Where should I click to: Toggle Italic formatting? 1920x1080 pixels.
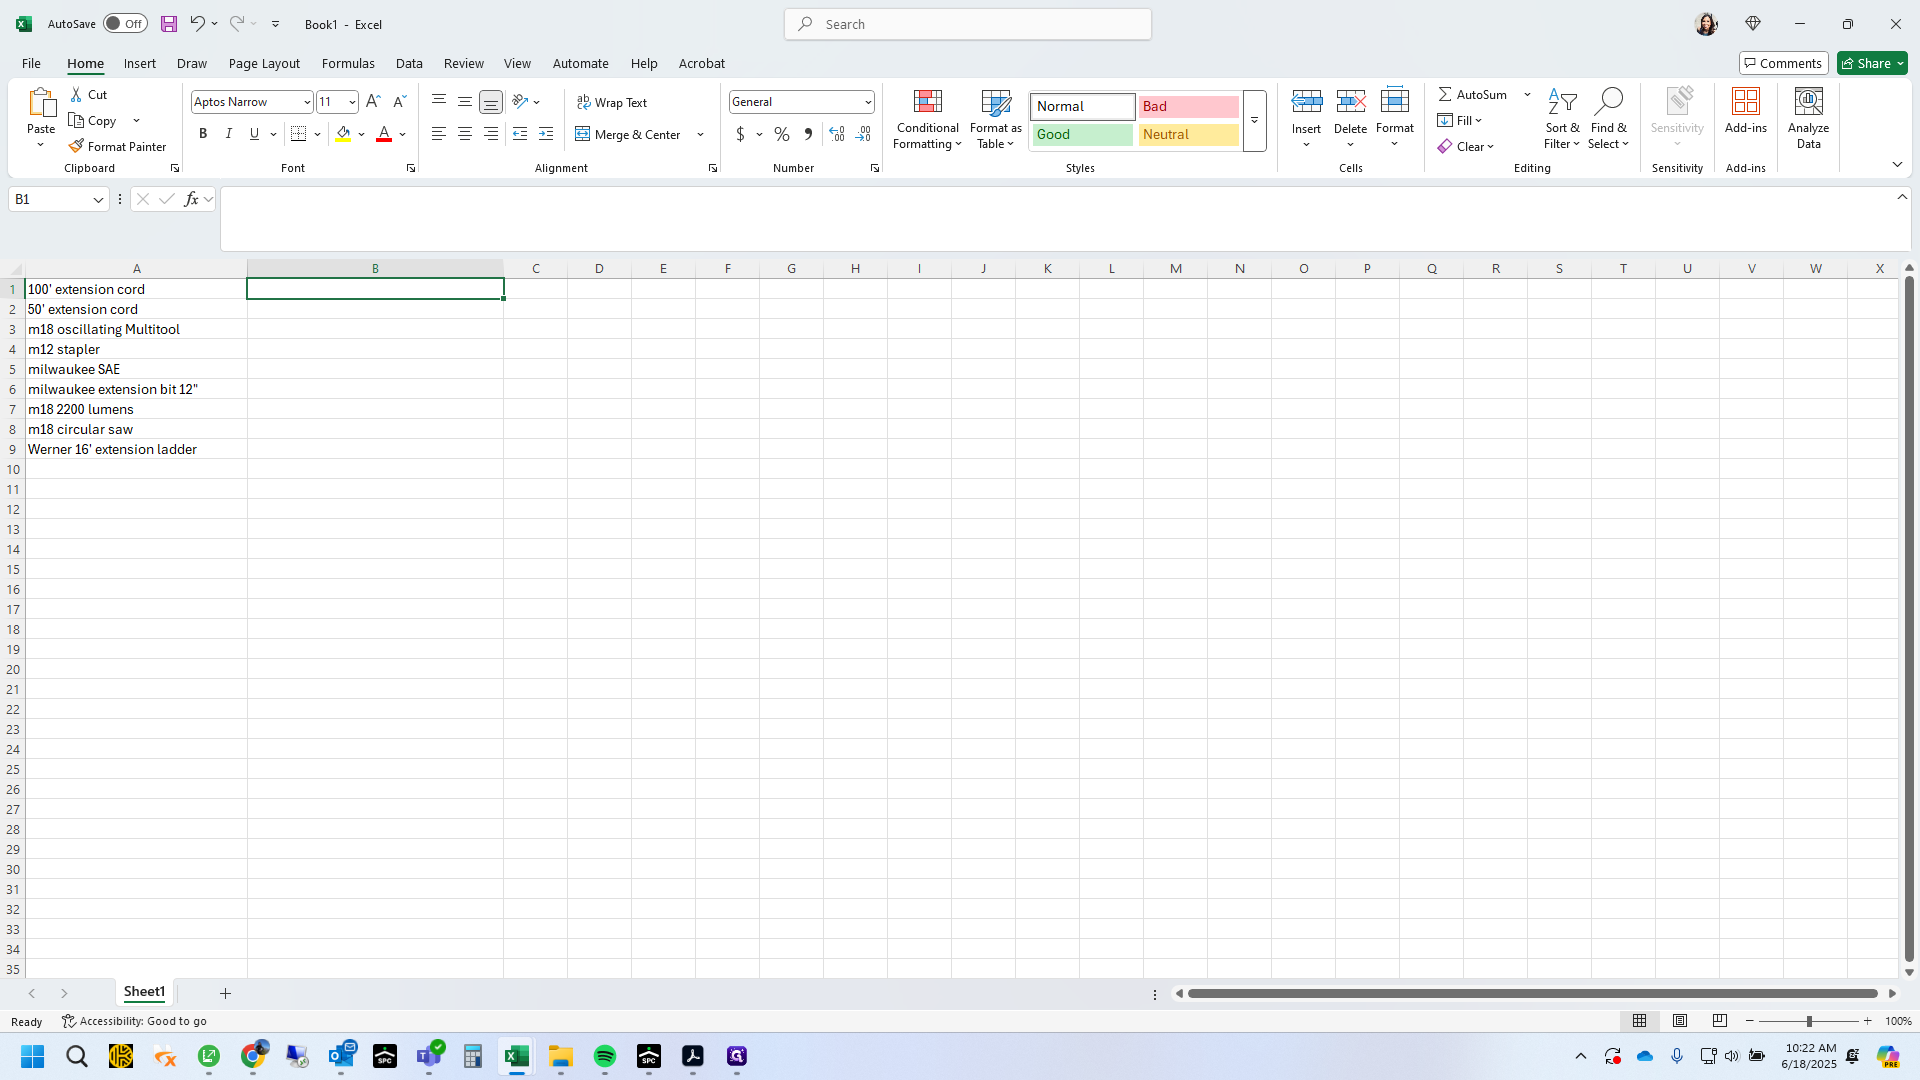[x=229, y=134]
